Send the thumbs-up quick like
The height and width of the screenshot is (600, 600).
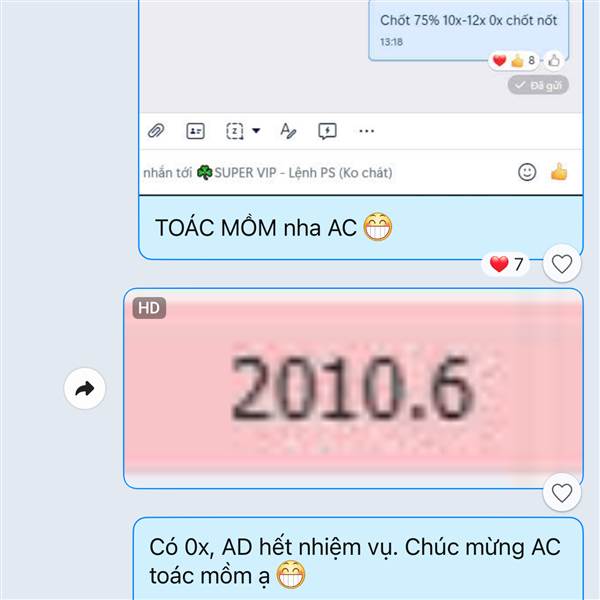(559, 172)
